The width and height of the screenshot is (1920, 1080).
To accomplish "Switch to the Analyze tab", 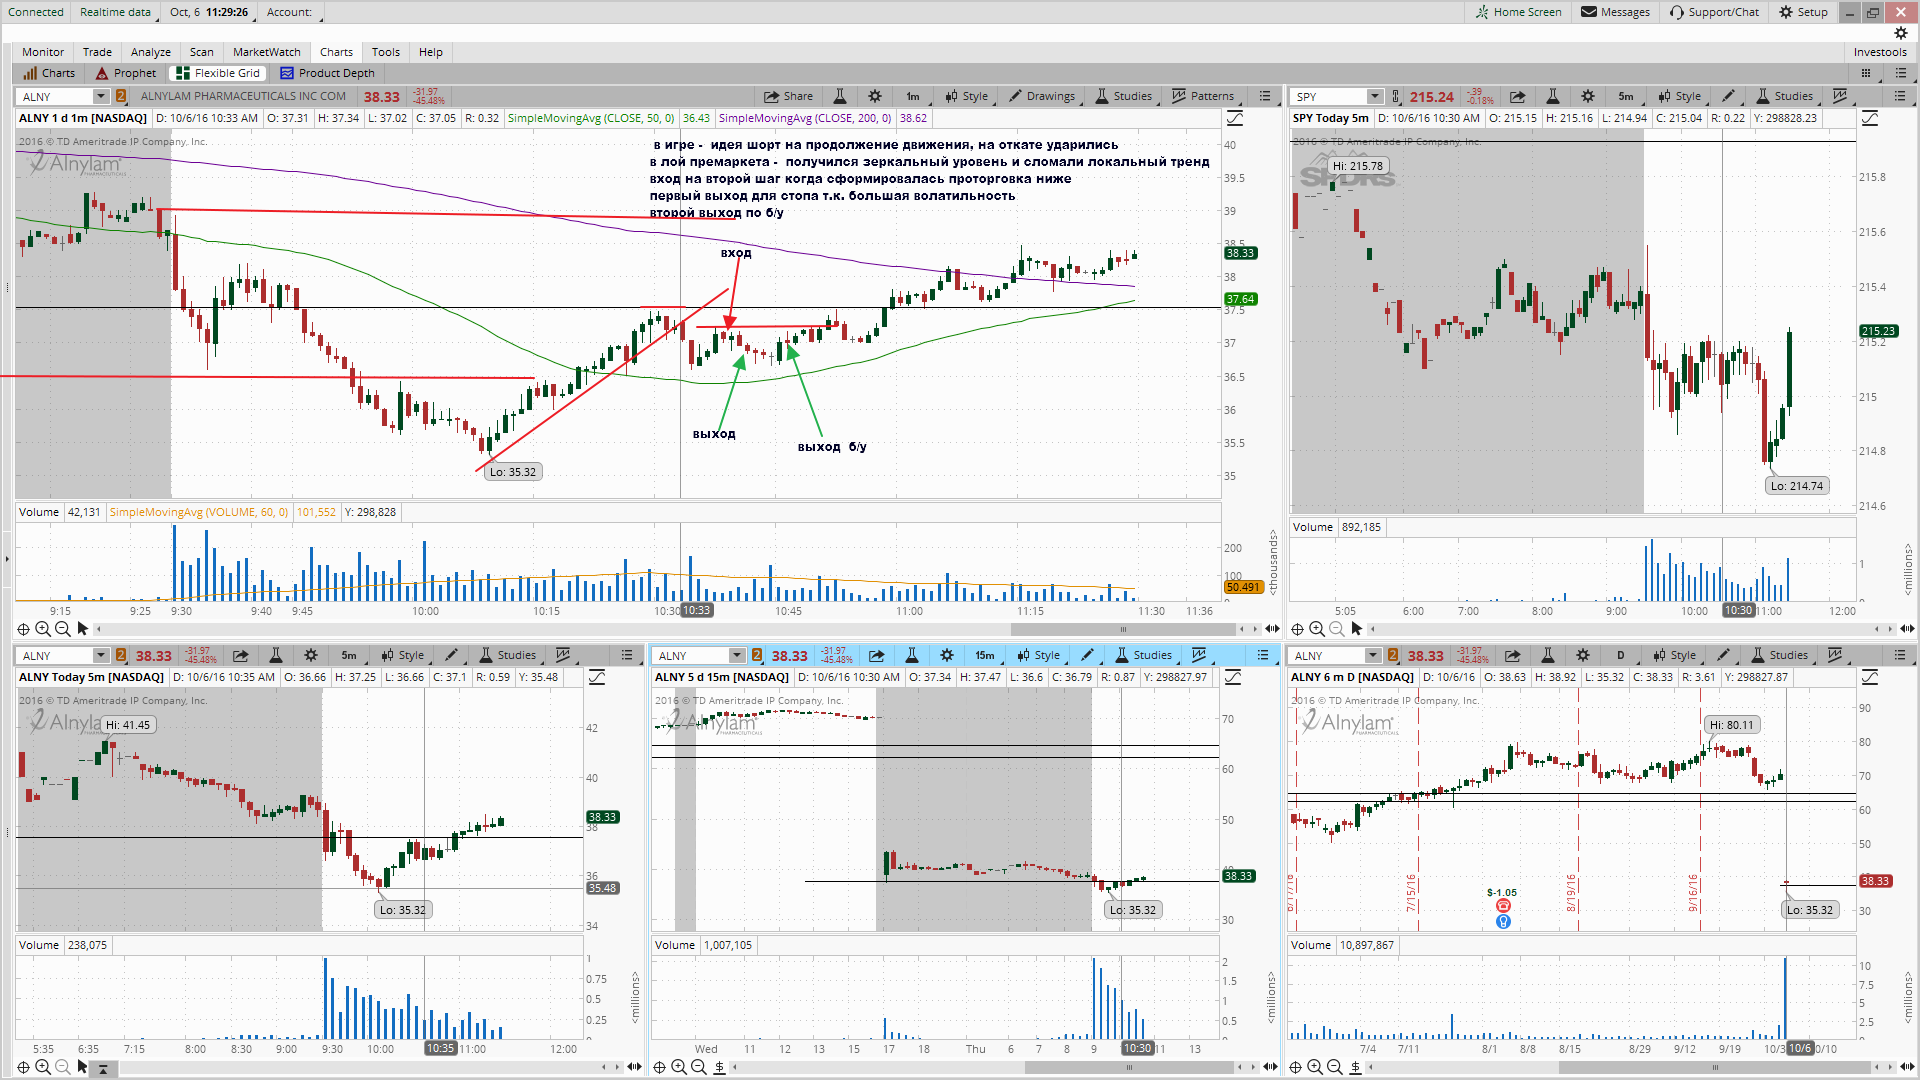I will (x=151, y=52).
